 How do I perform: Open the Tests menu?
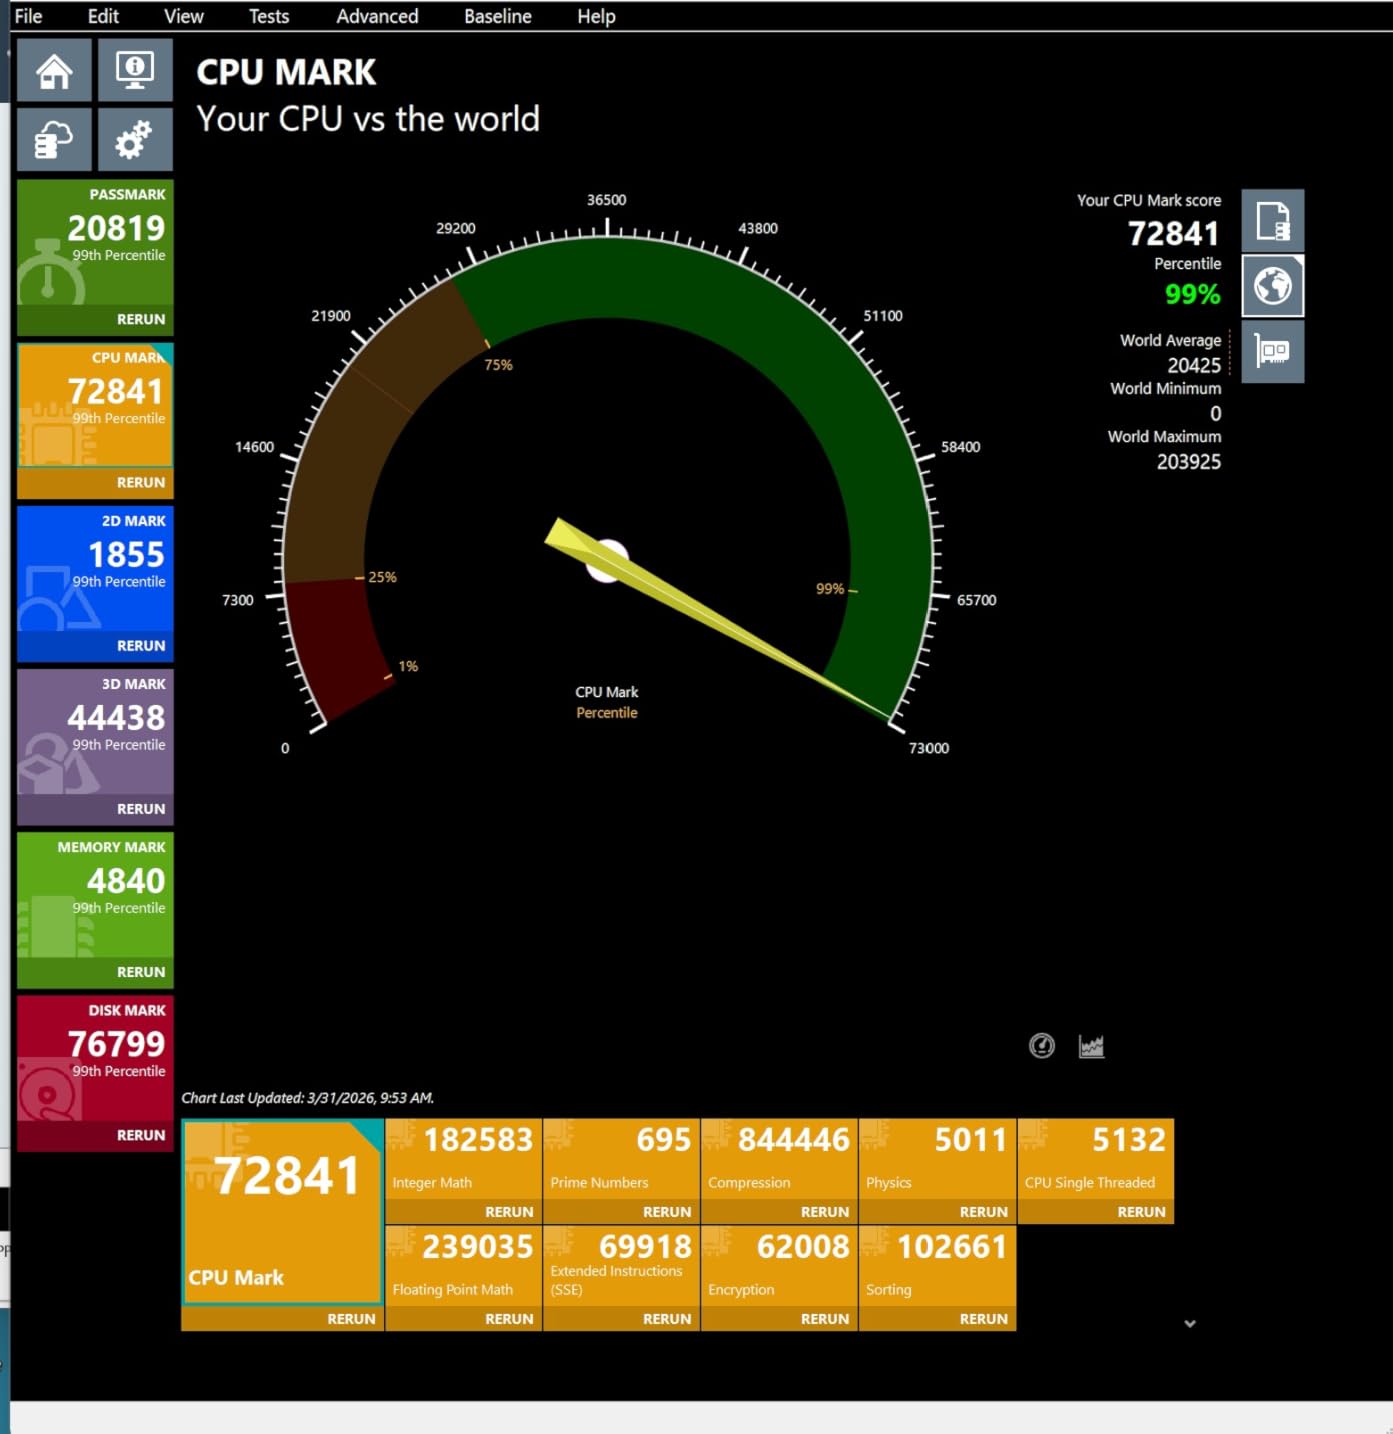tap(269, 16)
